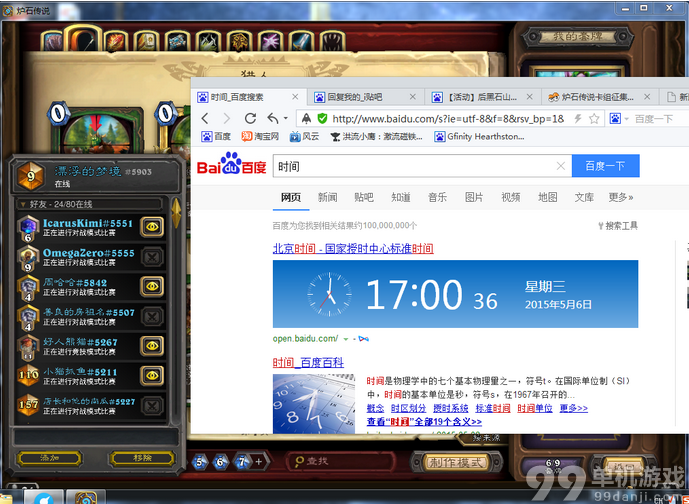
Task: Reload the Baidu page
Action: (x=250, y=118)
